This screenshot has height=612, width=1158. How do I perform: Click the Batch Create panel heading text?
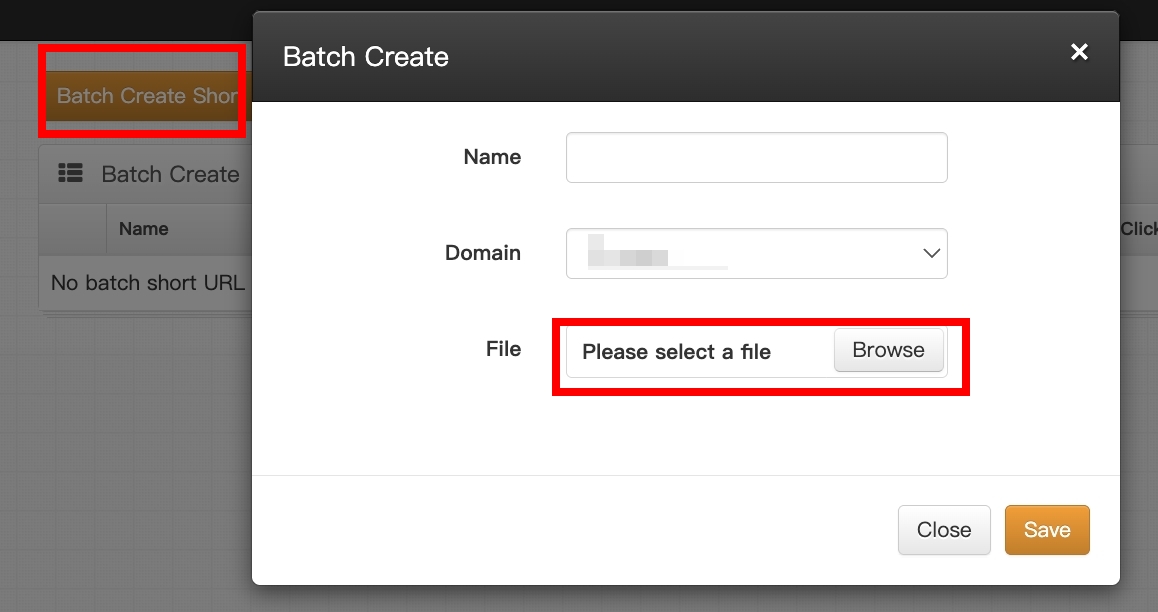[170, 174]
